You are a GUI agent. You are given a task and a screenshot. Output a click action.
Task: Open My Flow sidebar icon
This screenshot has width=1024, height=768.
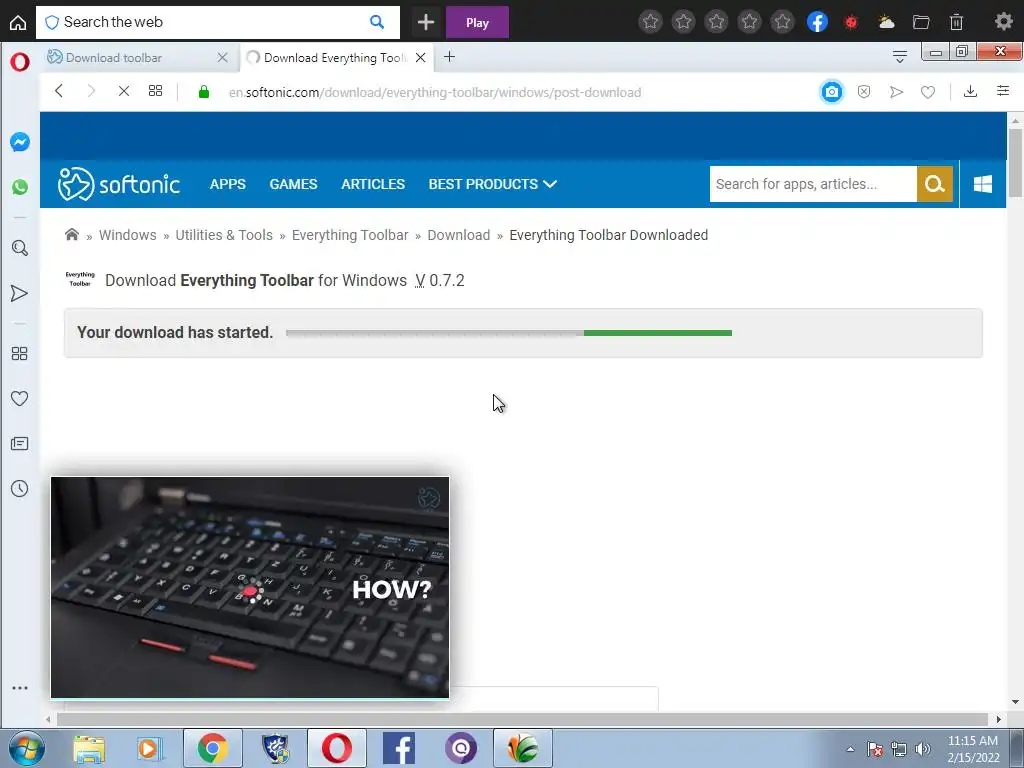20,293
